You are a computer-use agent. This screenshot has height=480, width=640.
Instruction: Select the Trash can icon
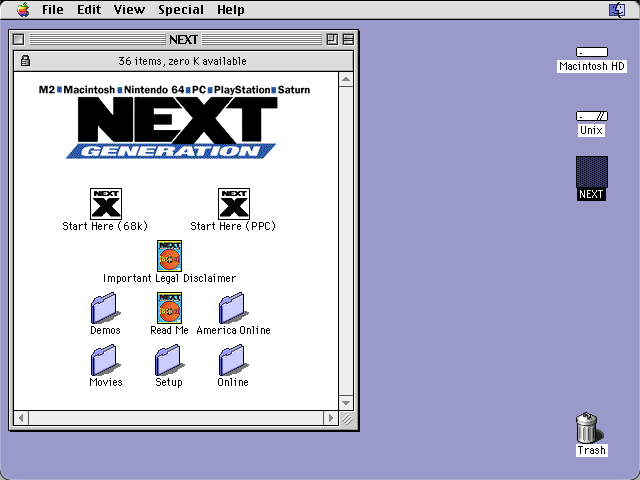click(588, 427)
